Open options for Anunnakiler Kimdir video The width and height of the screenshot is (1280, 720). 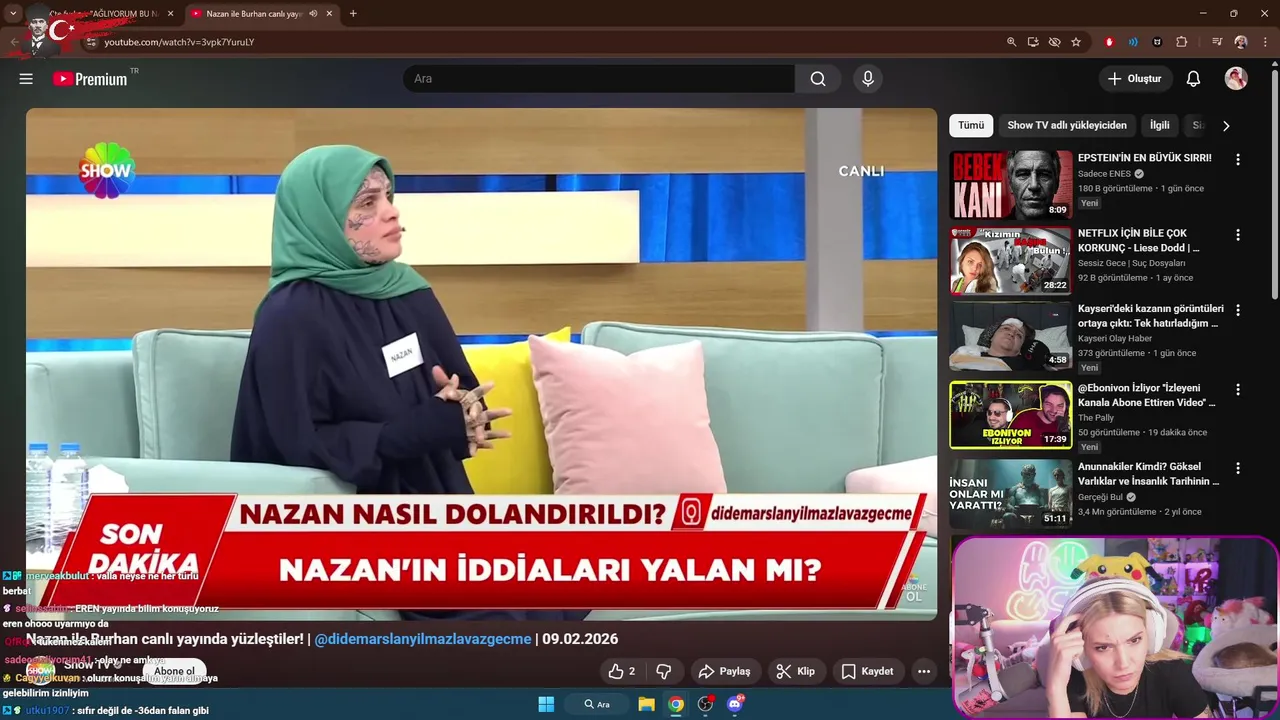(x=1238, y=468)
